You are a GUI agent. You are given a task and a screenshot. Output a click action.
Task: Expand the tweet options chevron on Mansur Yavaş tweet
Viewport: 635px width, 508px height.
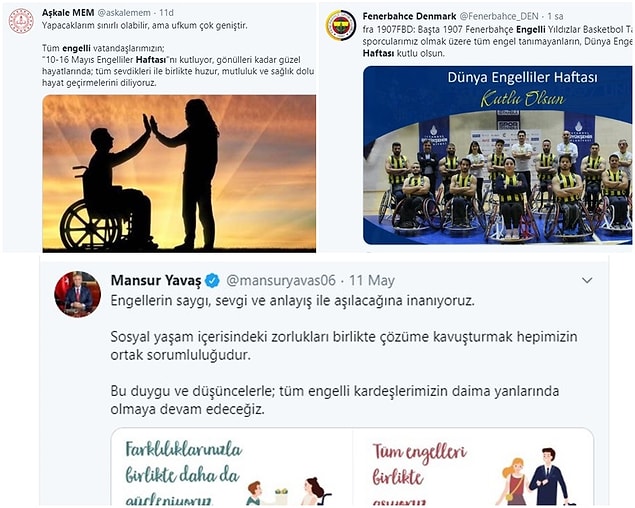pyautogui.click(x=587, y=280)
